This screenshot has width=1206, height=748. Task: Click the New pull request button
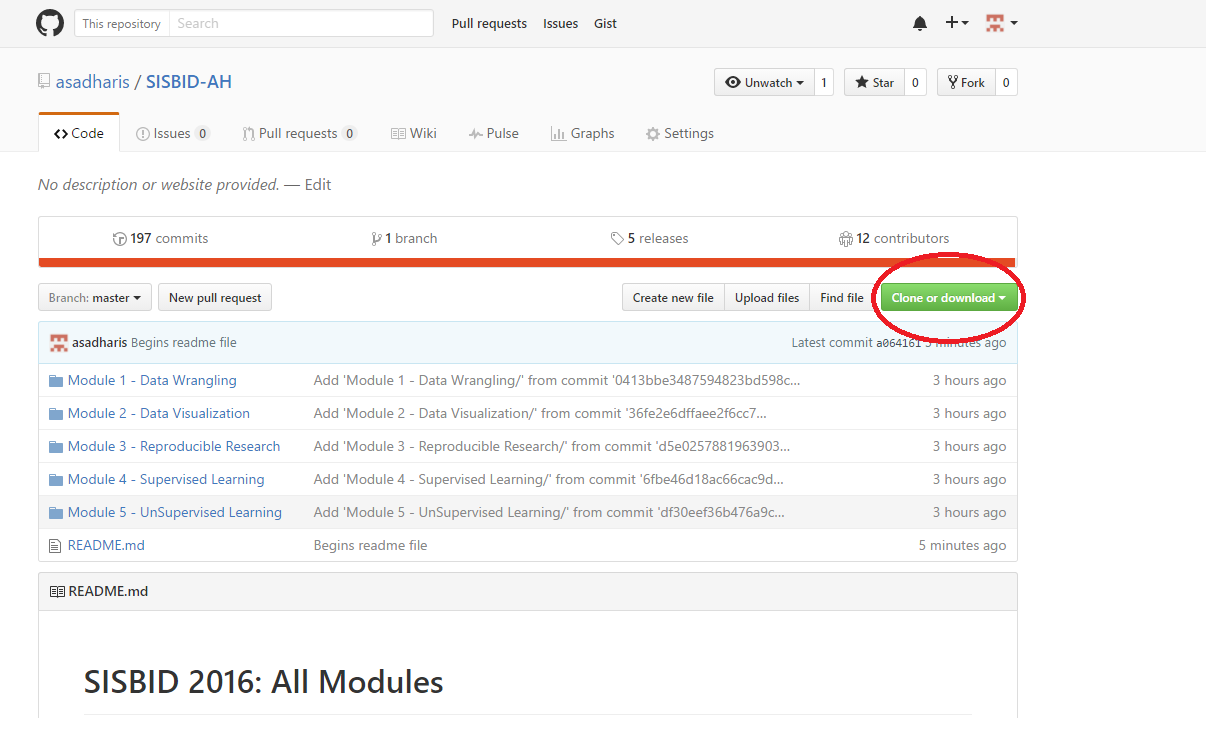(x=215, y=297)
